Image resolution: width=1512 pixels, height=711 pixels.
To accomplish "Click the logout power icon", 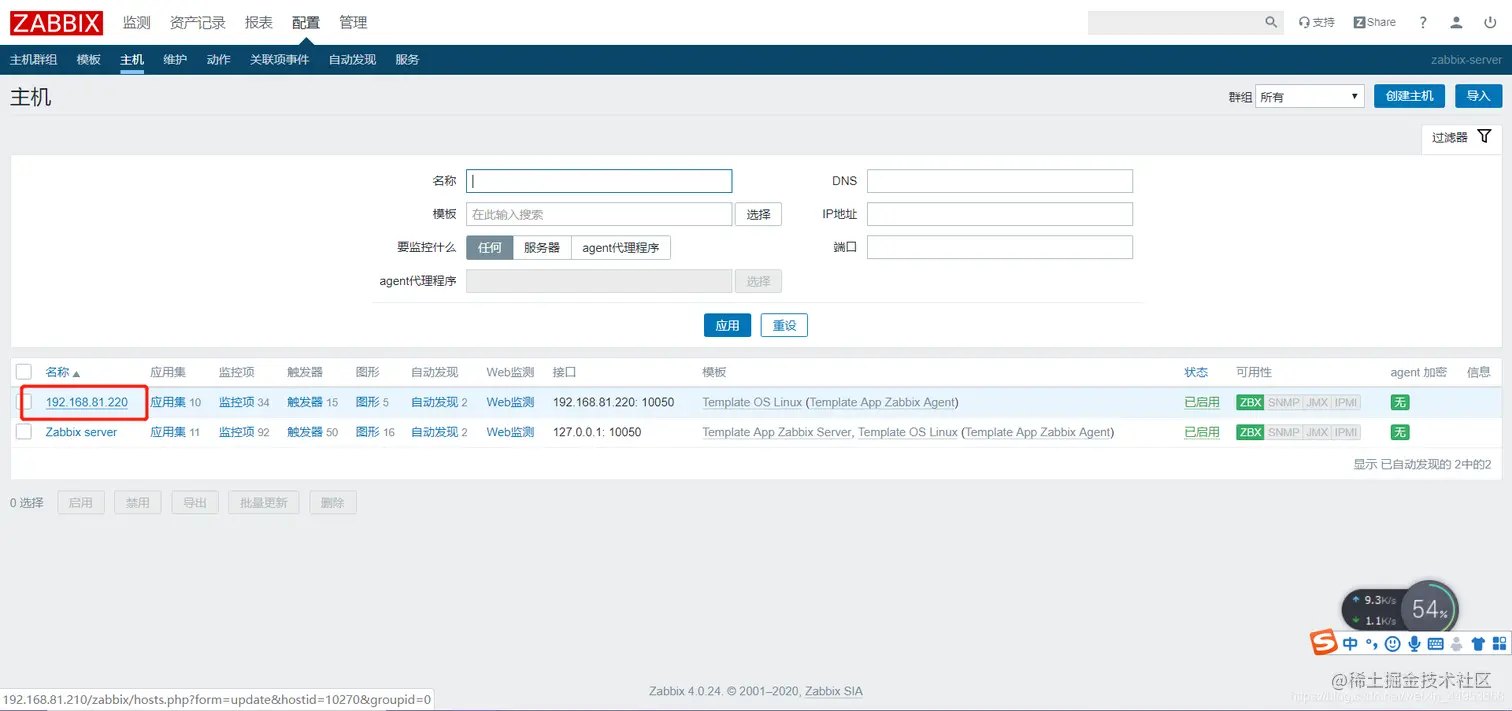I will 1490,22.
